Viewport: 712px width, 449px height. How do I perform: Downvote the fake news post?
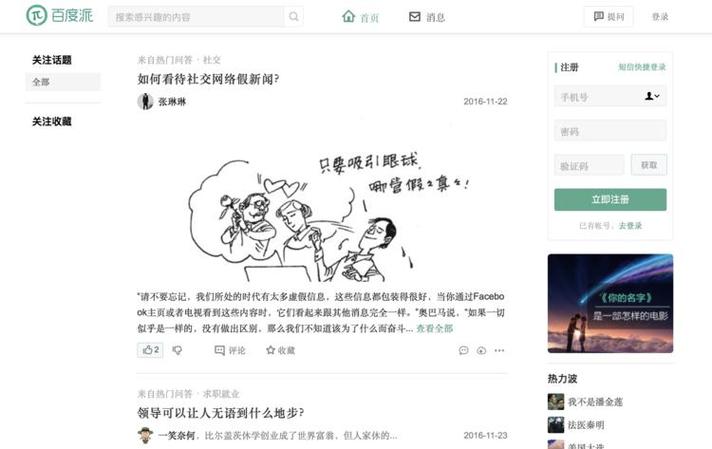click(177, 350)
